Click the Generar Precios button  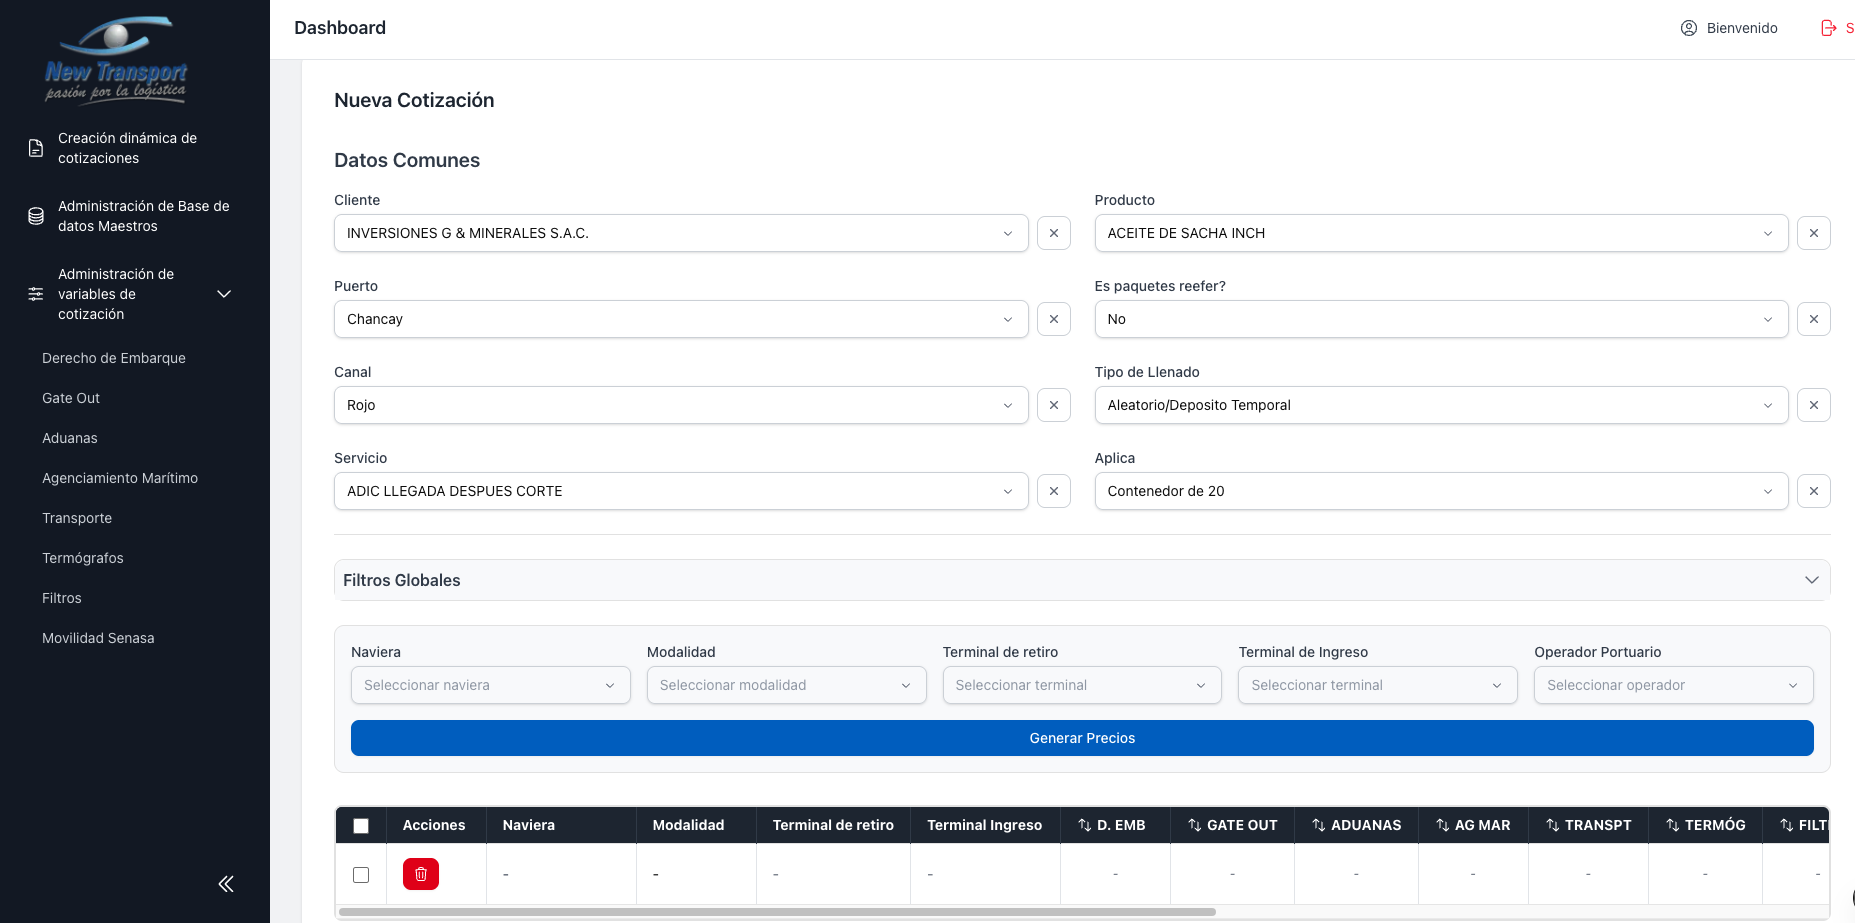tap(1081, 738)
